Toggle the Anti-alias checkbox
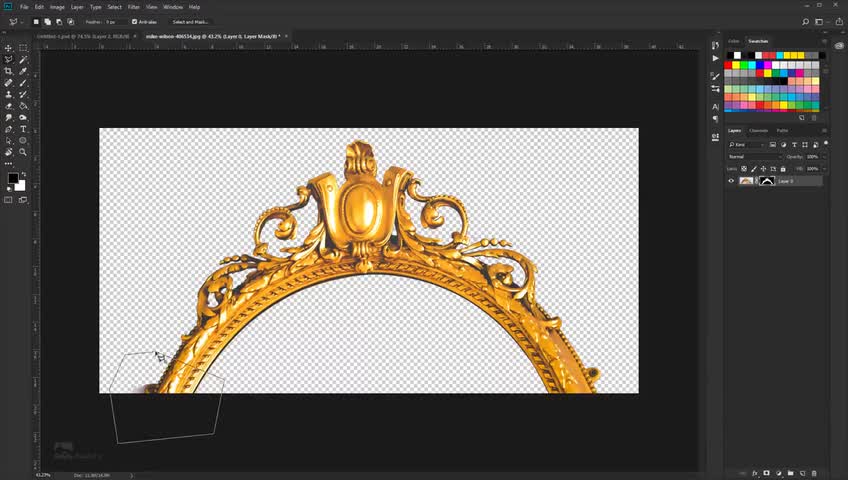The width and height of the screenshot is (848, 480). pos(135,22)
